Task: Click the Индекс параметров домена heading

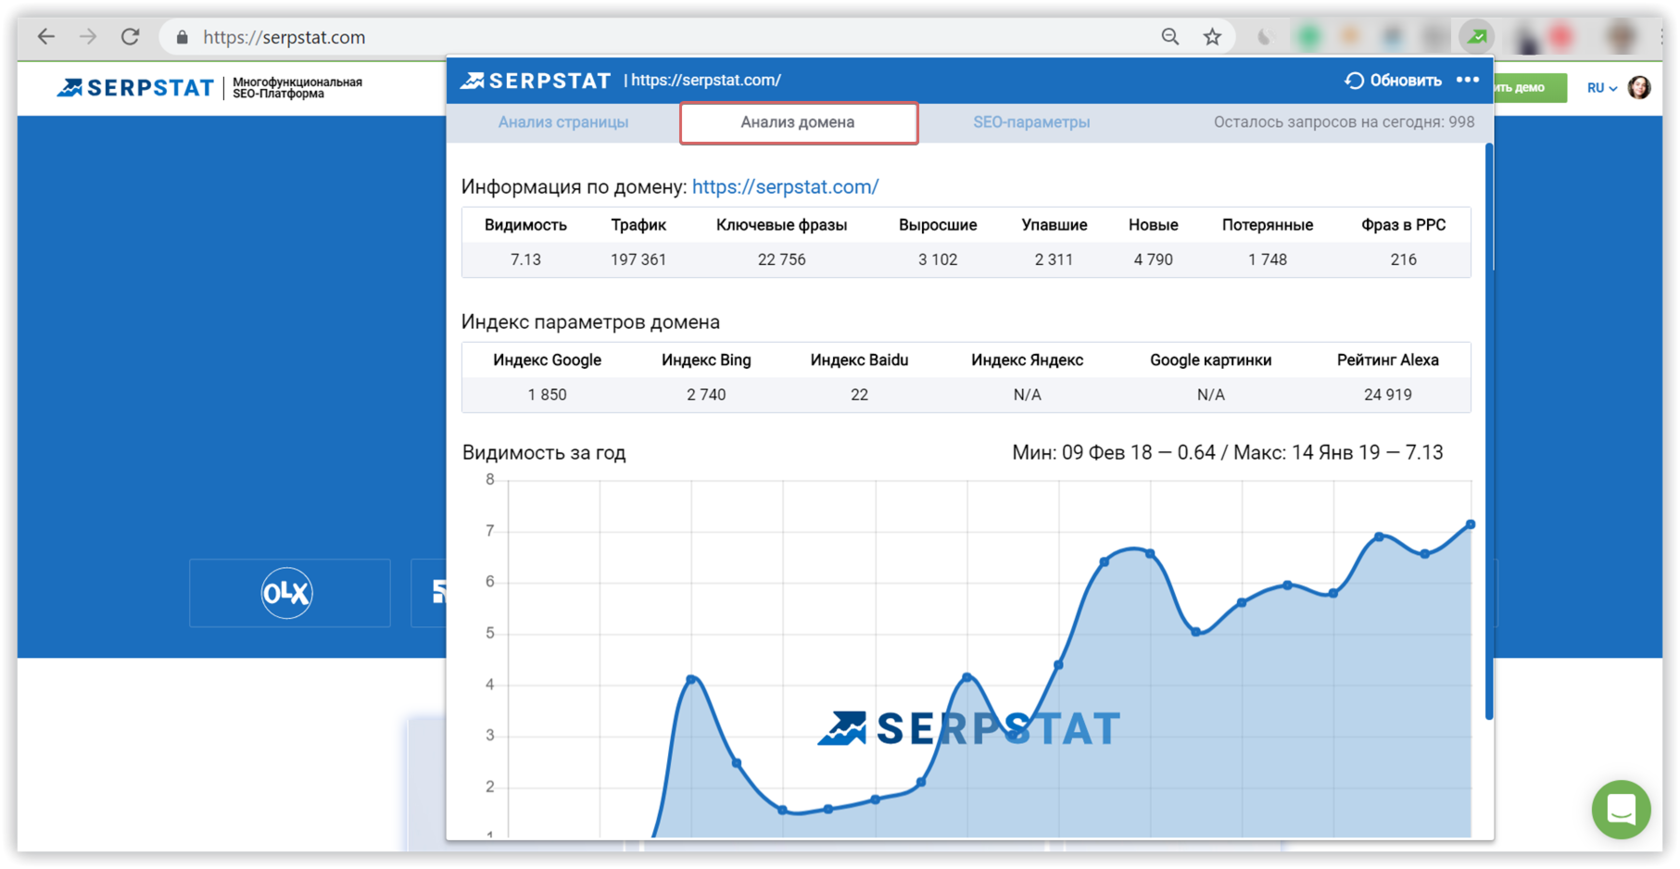Action: coord(590,322)
